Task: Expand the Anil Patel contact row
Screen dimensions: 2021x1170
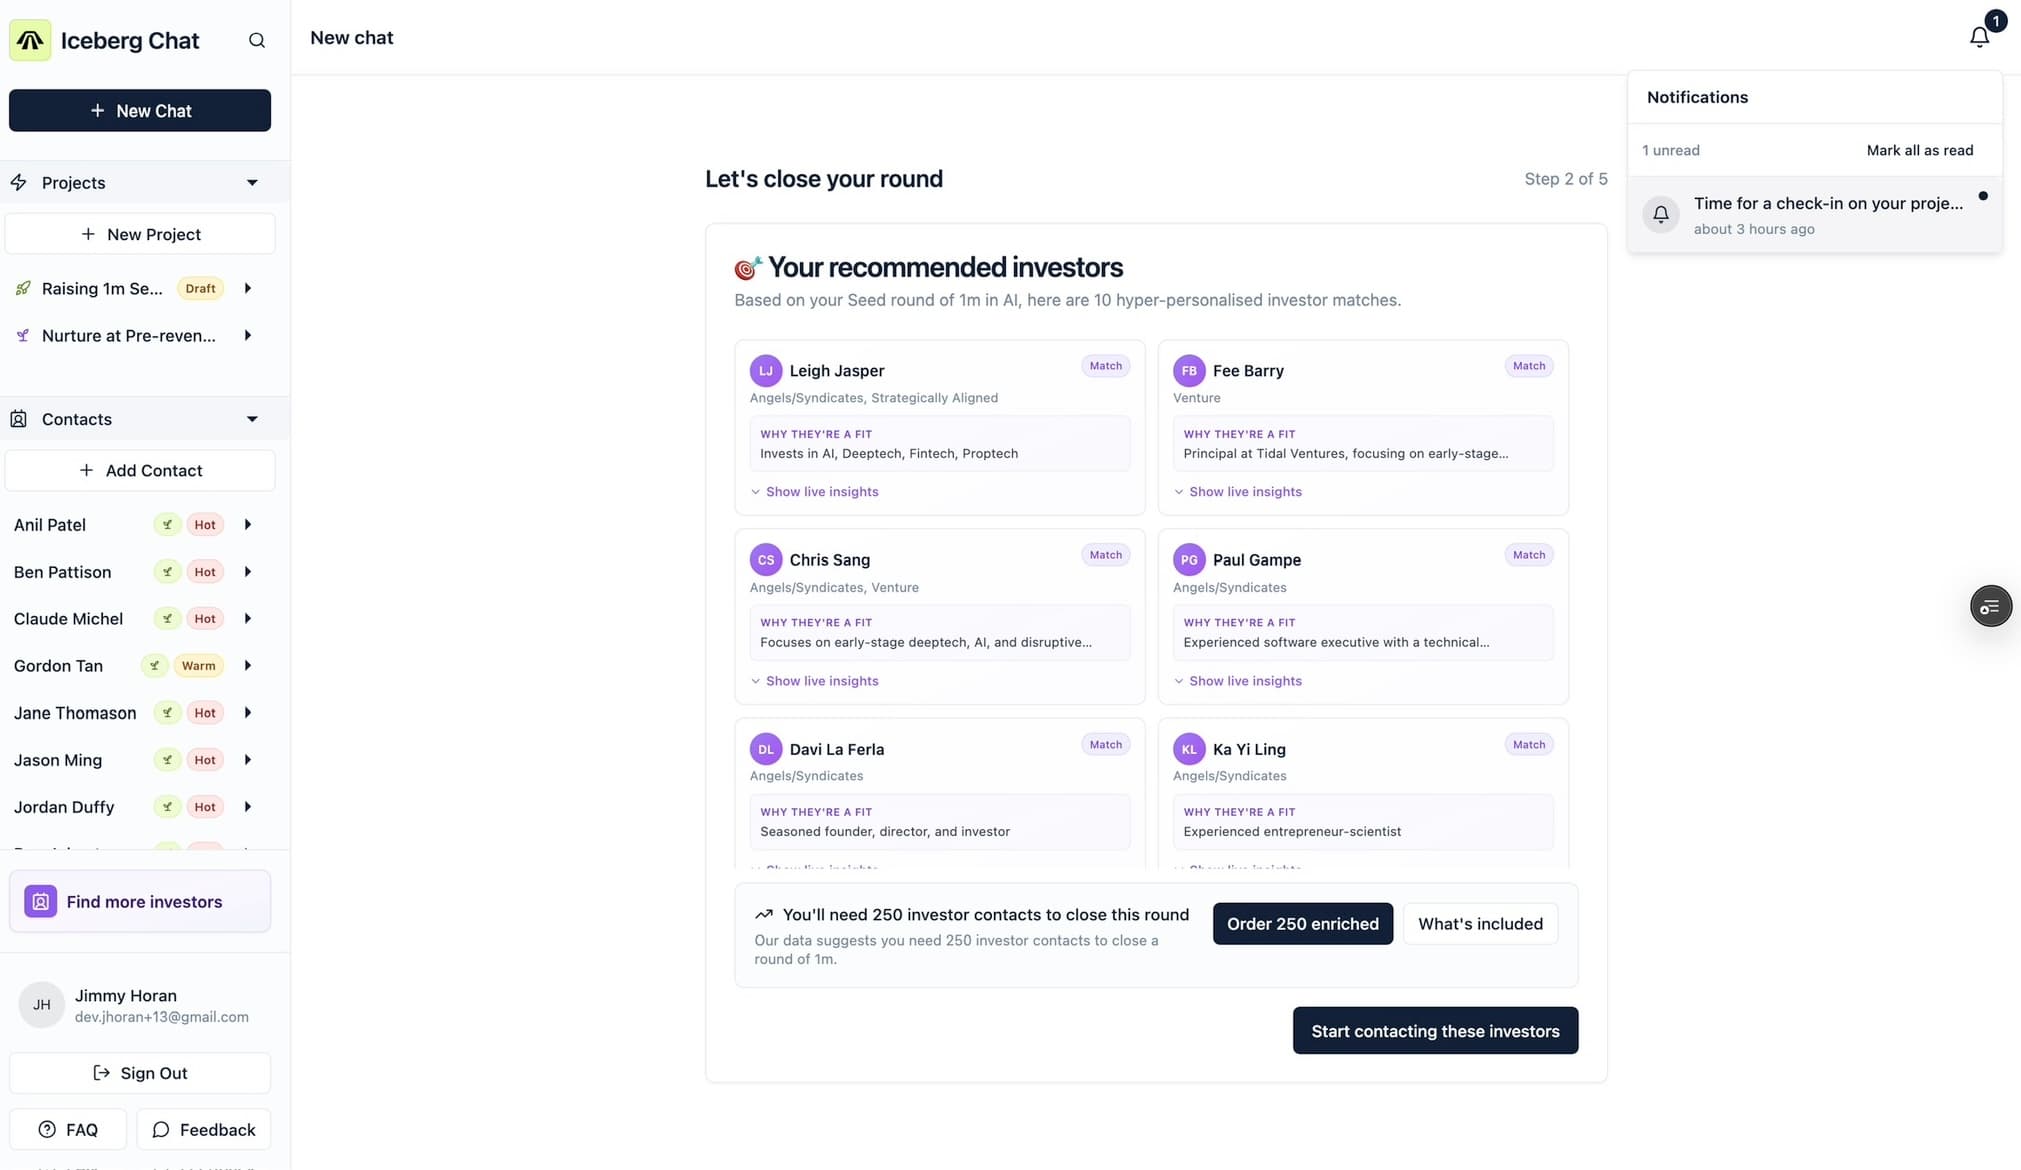Action: tap(247, 524)
